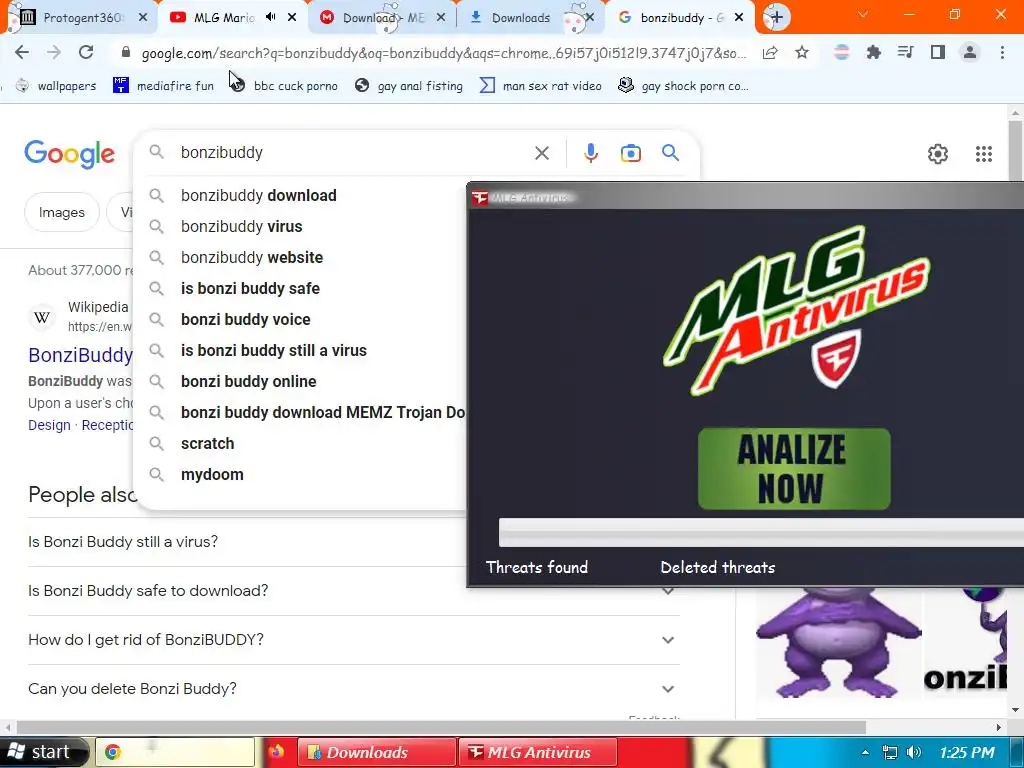Screen dimensions: 1024x768
Task: Click the MLG Antivirus scan progress bar
Action: (761, 532)
